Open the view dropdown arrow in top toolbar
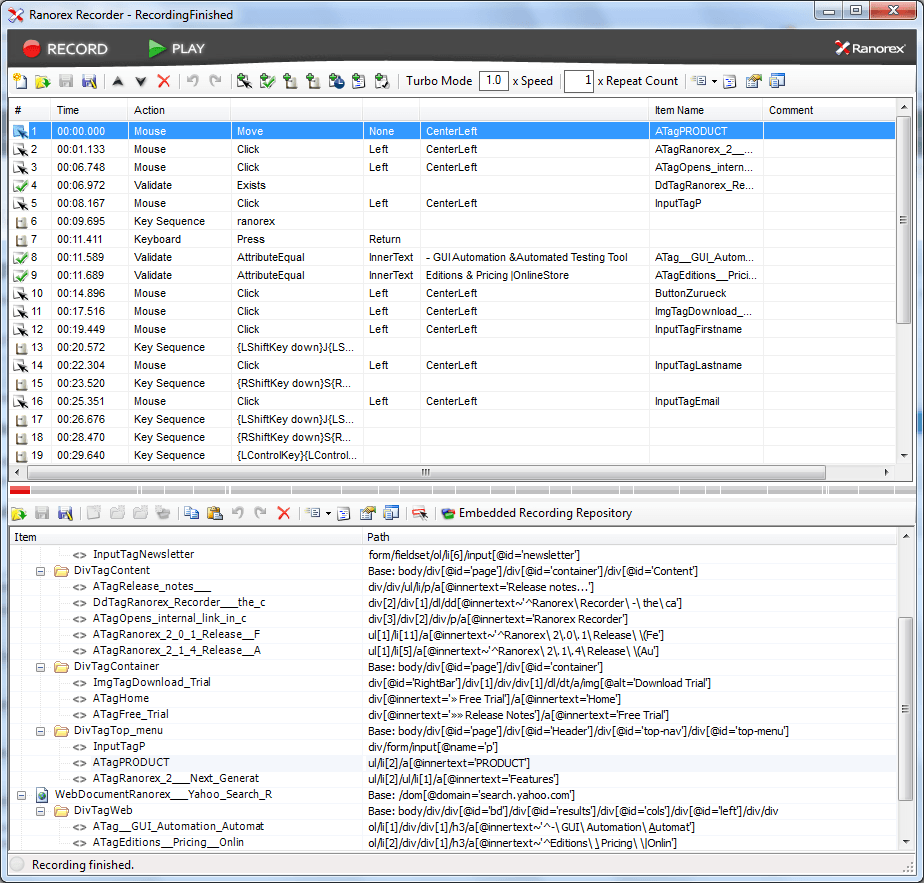Viewport: 924px width, 883px height. [714, 81]
